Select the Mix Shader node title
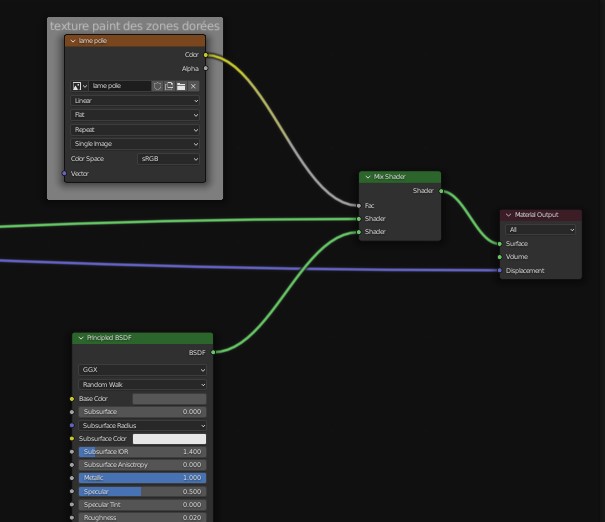The image size is (605, 522). [x=389, y=177]
